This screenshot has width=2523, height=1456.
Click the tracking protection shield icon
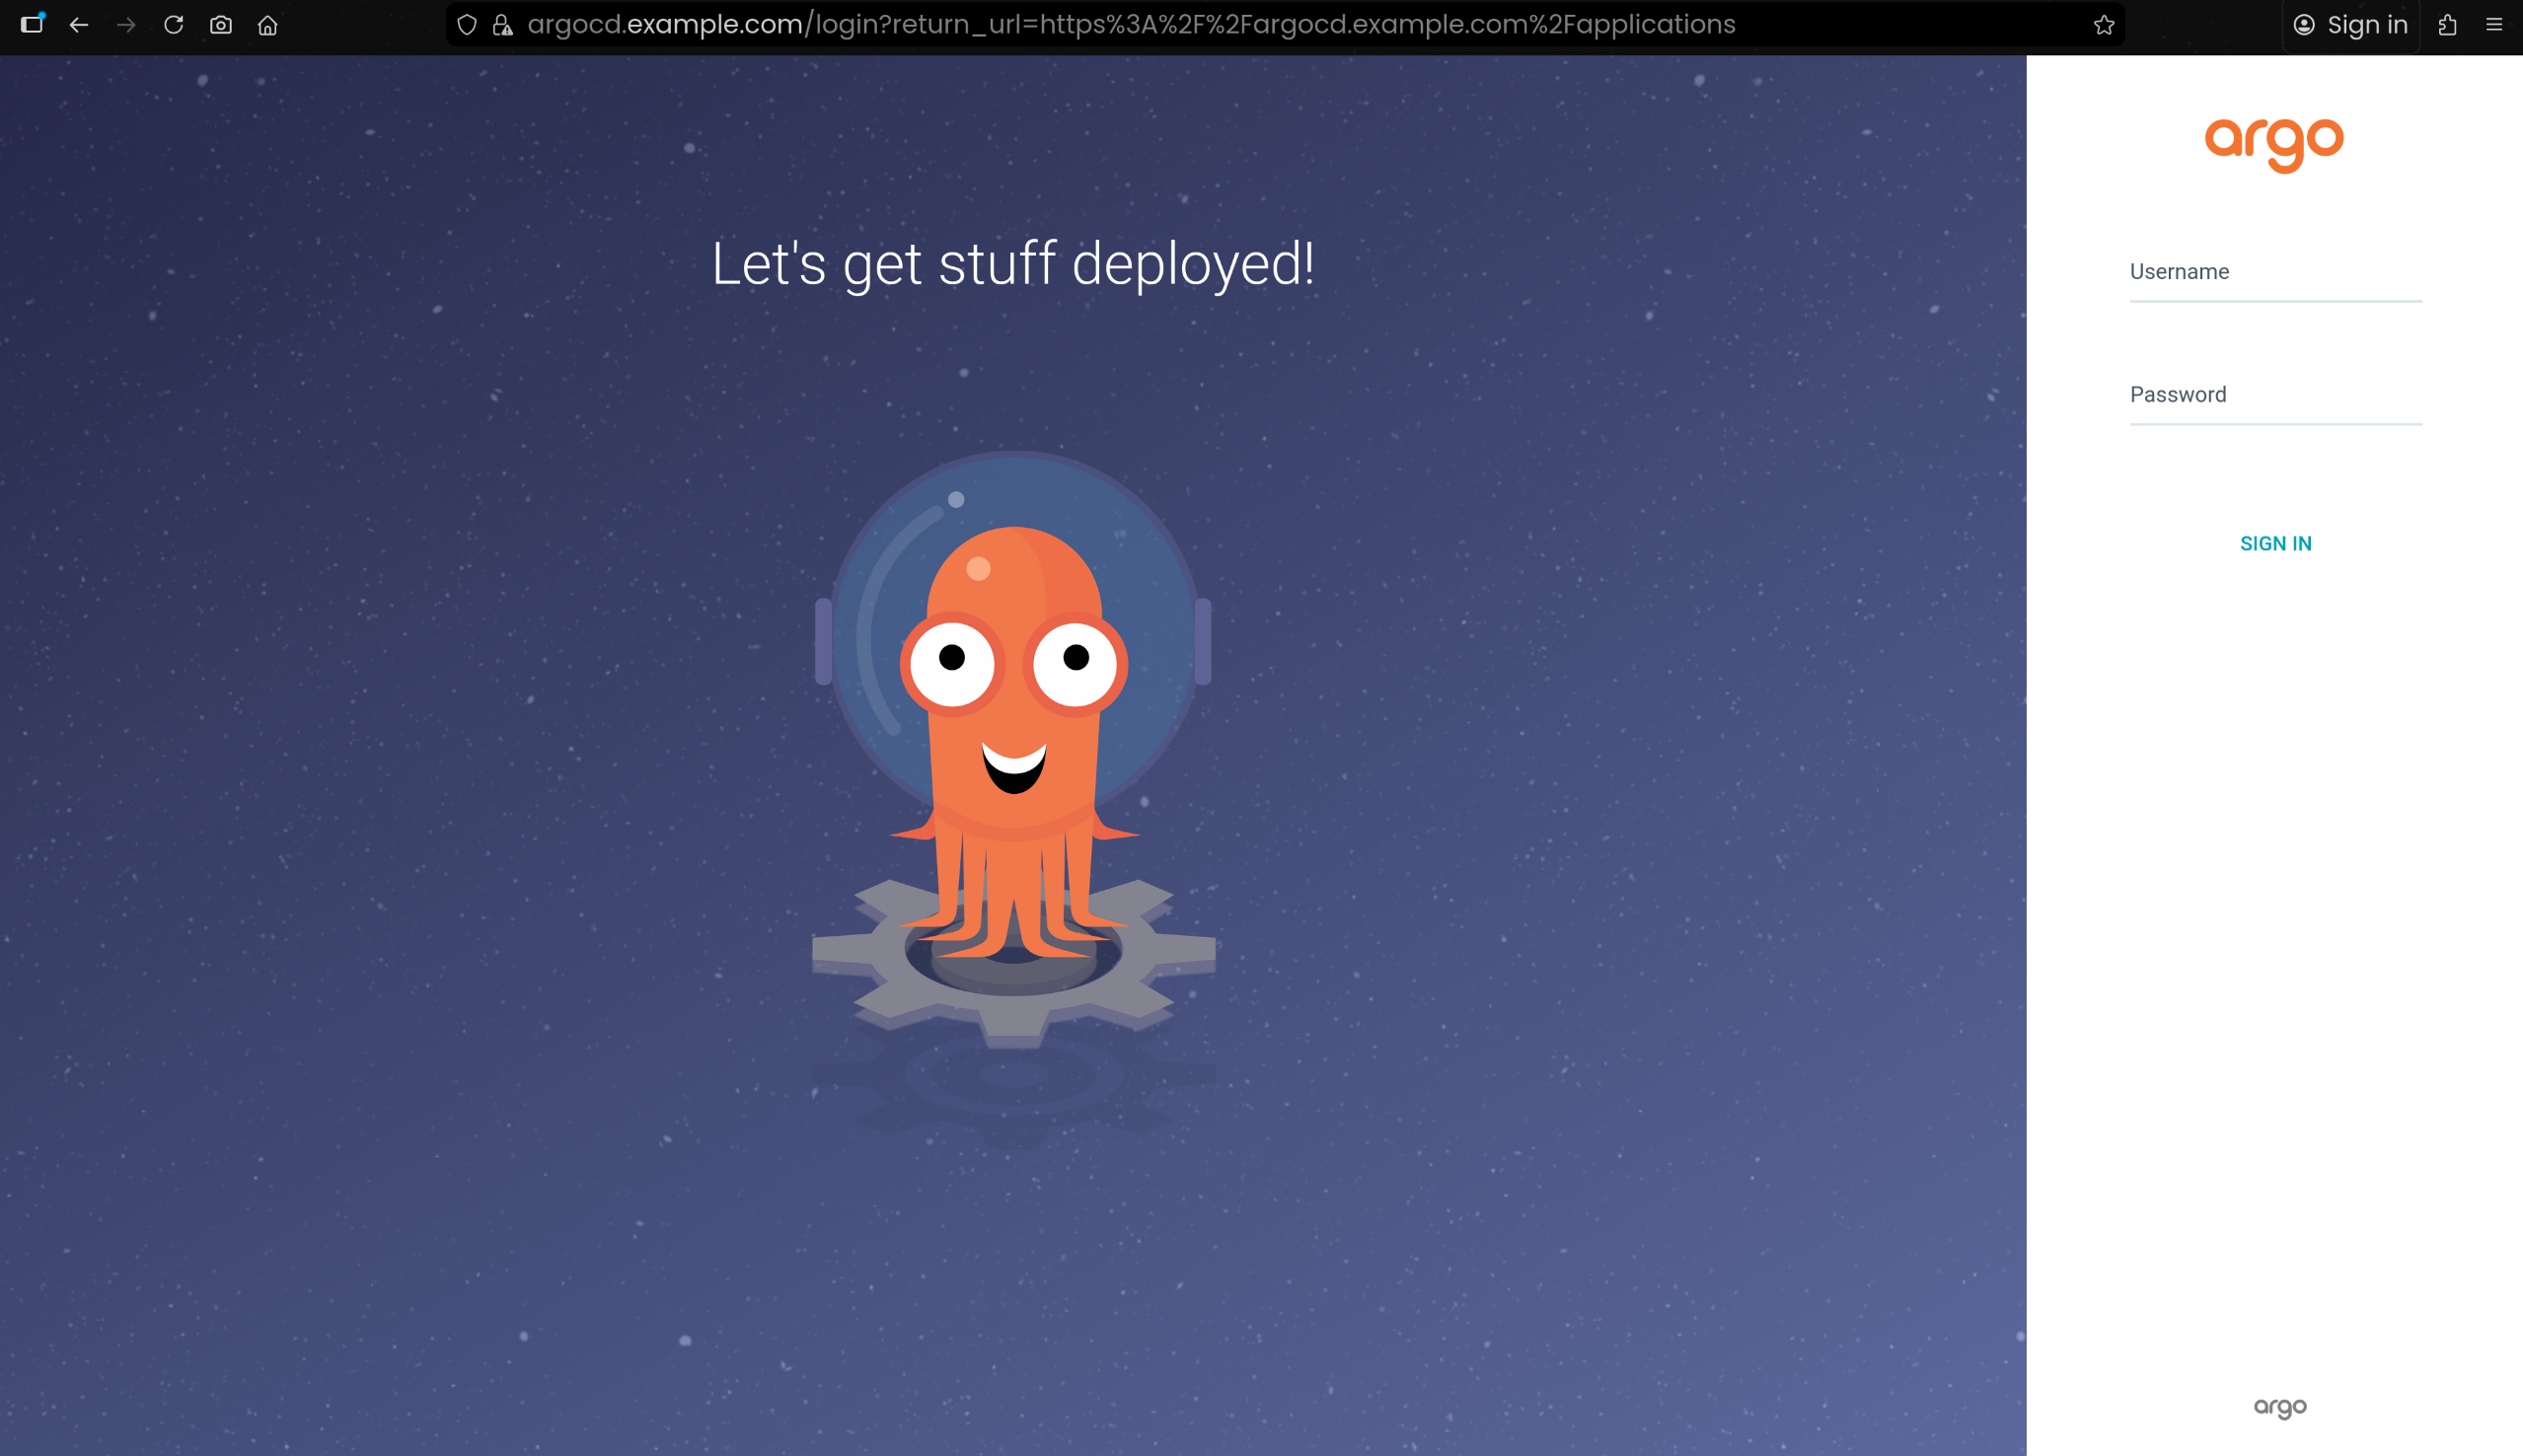(x=467, y=25)
